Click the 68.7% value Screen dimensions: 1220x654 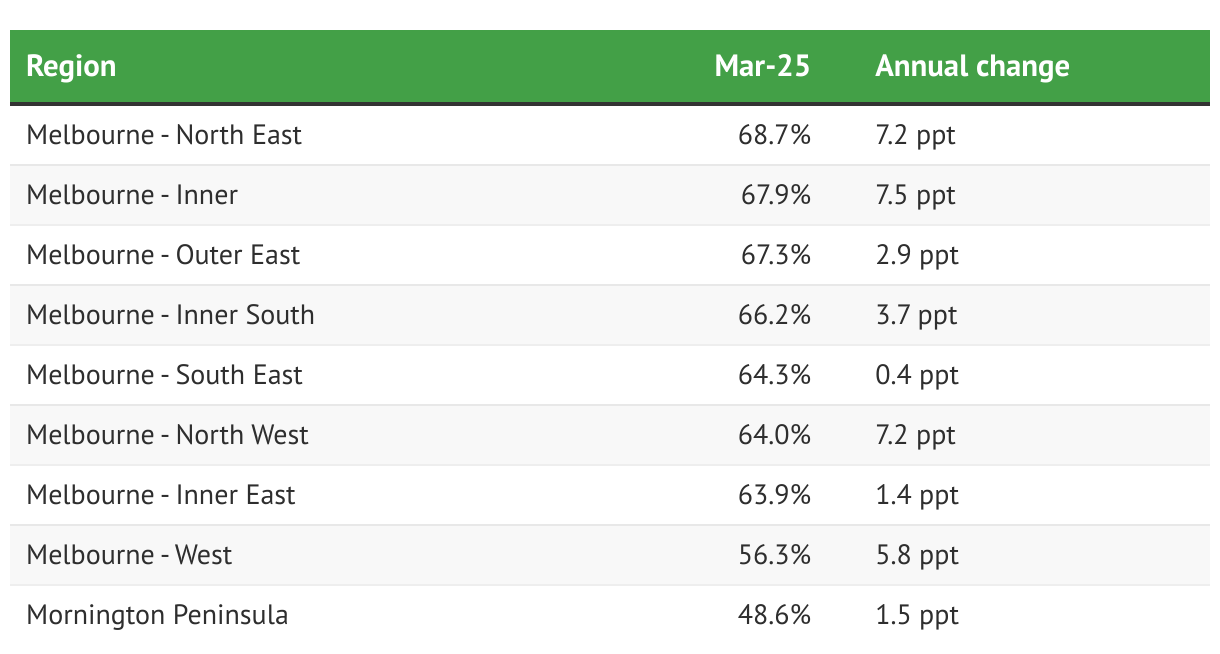775,135
